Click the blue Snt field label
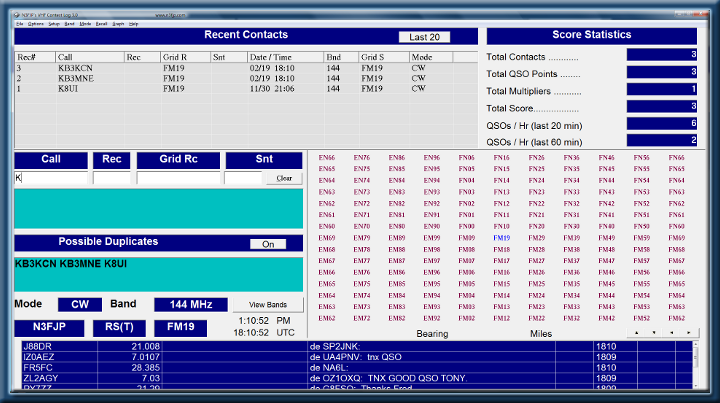Image resolution: width=720 pixels, height=403 pixels. [264, 160]
